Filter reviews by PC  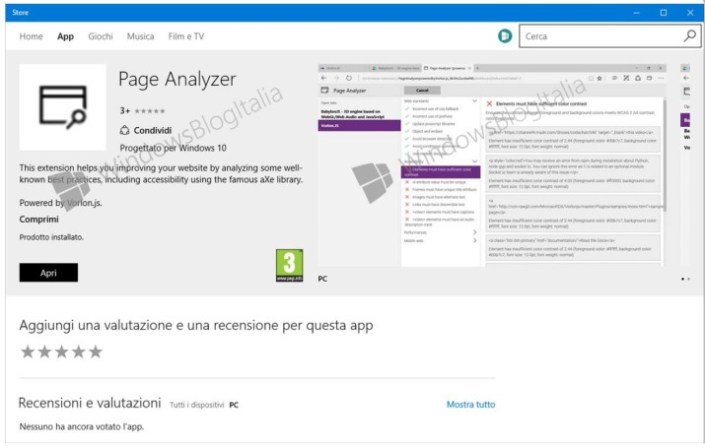pyautogui.click(x=234, y=405)
